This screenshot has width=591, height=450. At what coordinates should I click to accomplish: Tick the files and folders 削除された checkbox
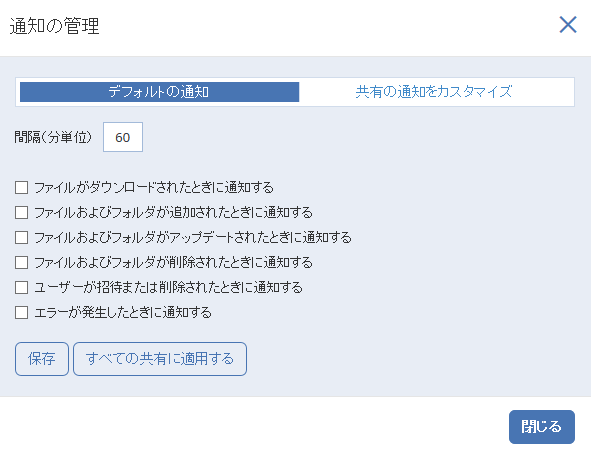(x=21, y=262)
